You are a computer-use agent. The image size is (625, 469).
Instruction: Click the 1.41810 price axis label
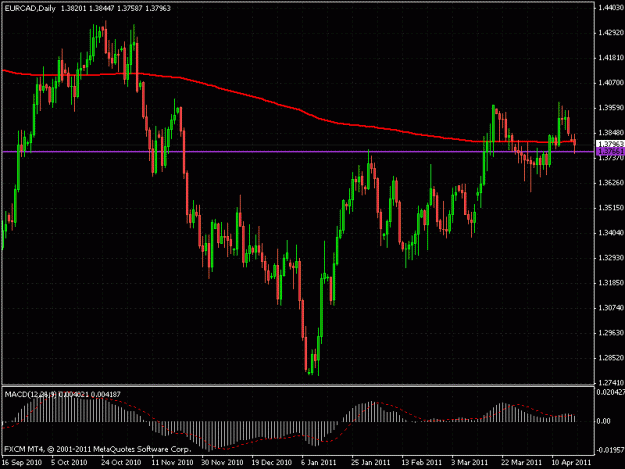[x=611, y=58]
